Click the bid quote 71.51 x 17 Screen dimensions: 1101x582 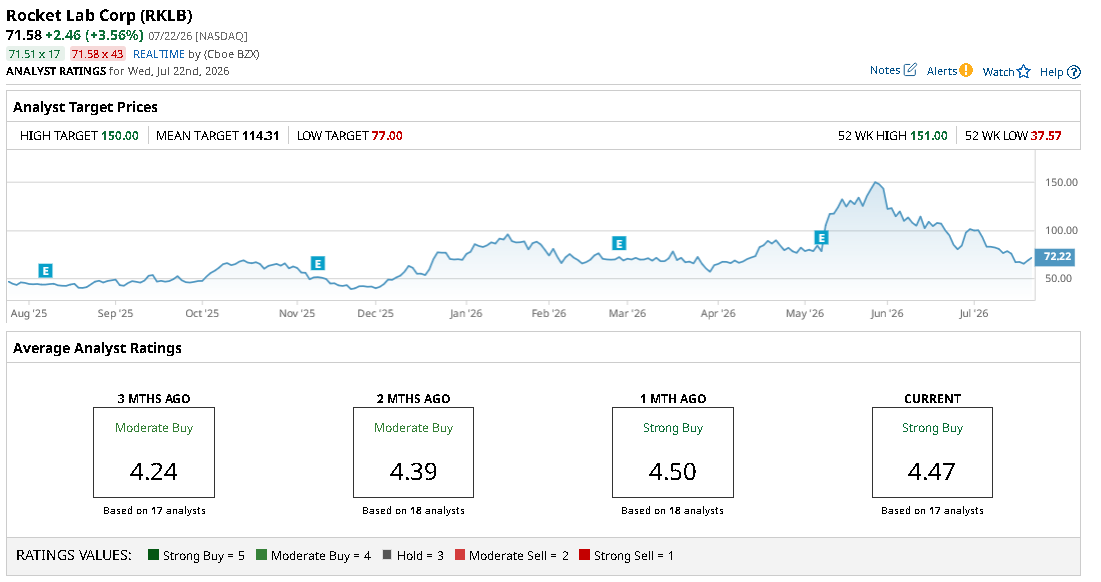pyautogui.click(x=35, y=54)
